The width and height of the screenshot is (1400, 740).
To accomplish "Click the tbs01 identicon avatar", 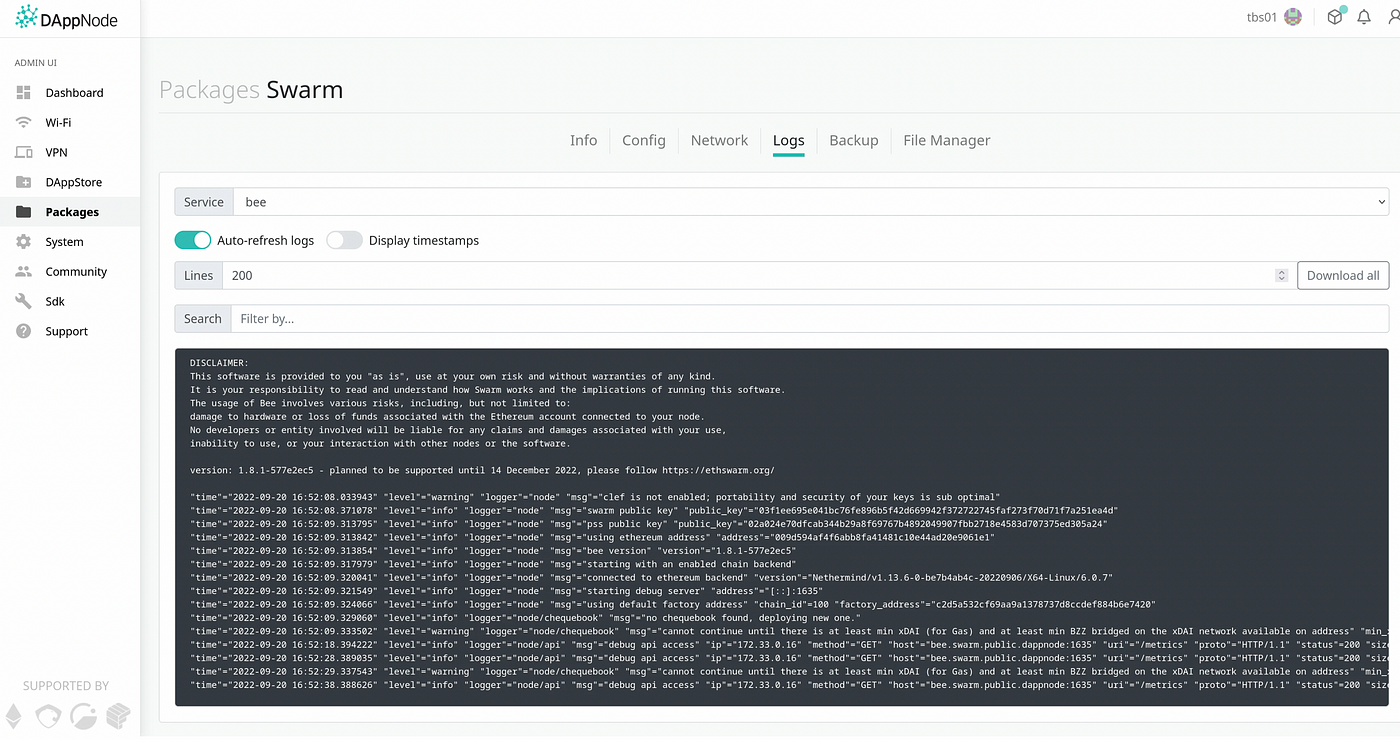I will pyautogui.click(x=1293, y=17).
